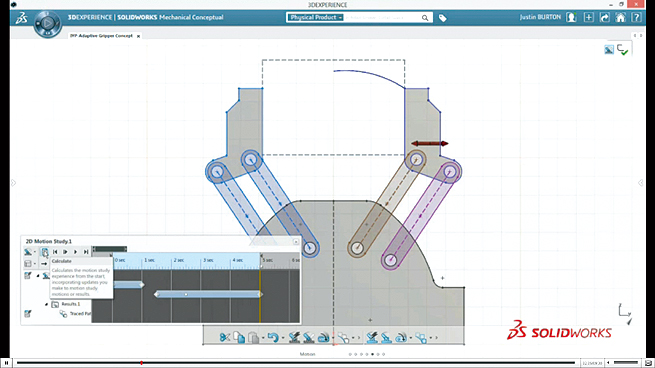Click the Undo arrow icon
Image resolution: width=655 pixels, height=368 pixels.
(x=273, y=337)
